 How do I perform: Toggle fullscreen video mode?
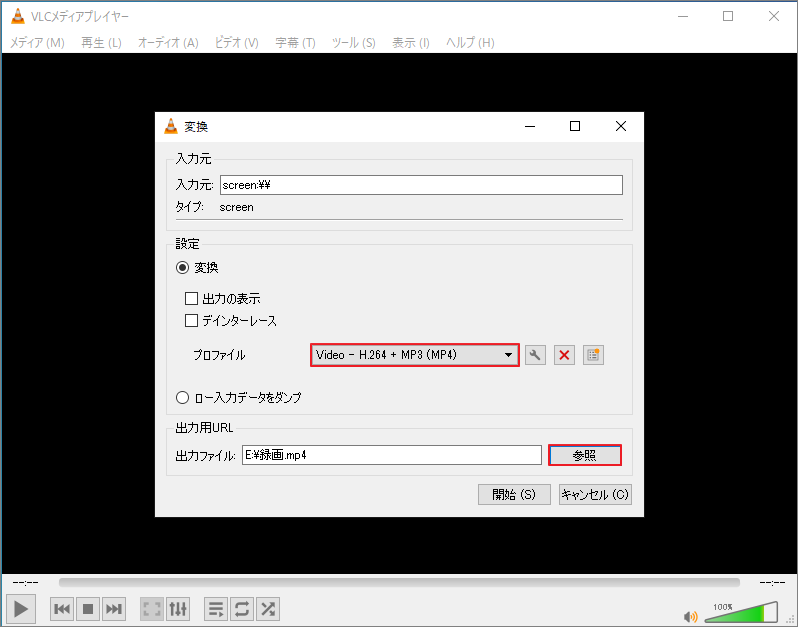coord(152,609)
